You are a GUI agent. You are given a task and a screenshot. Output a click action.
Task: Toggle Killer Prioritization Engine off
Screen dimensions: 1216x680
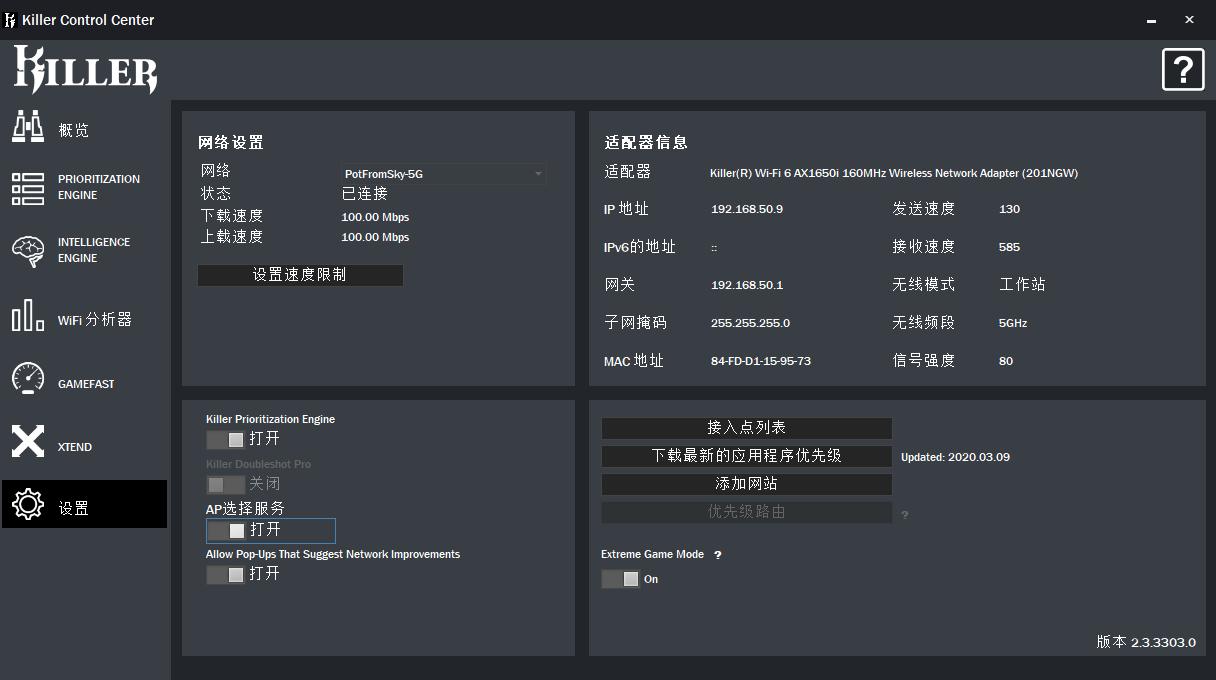point(226,438)
